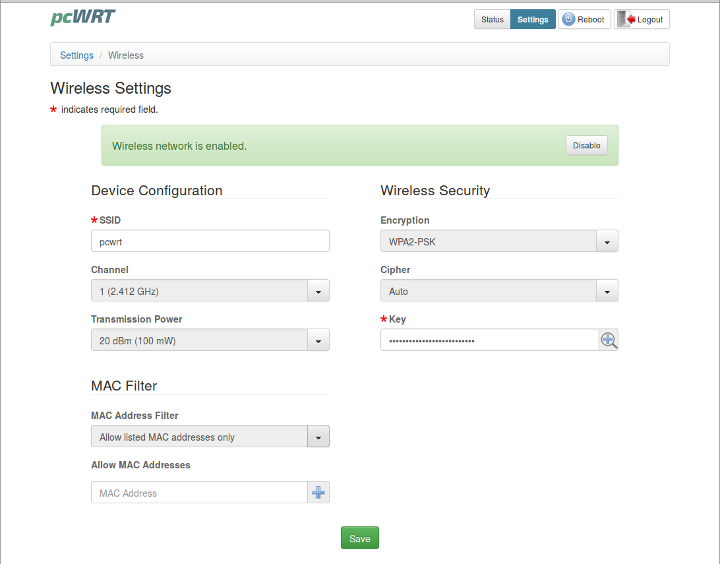
Task: Switch to the Status tab
Action: (492, 19)
